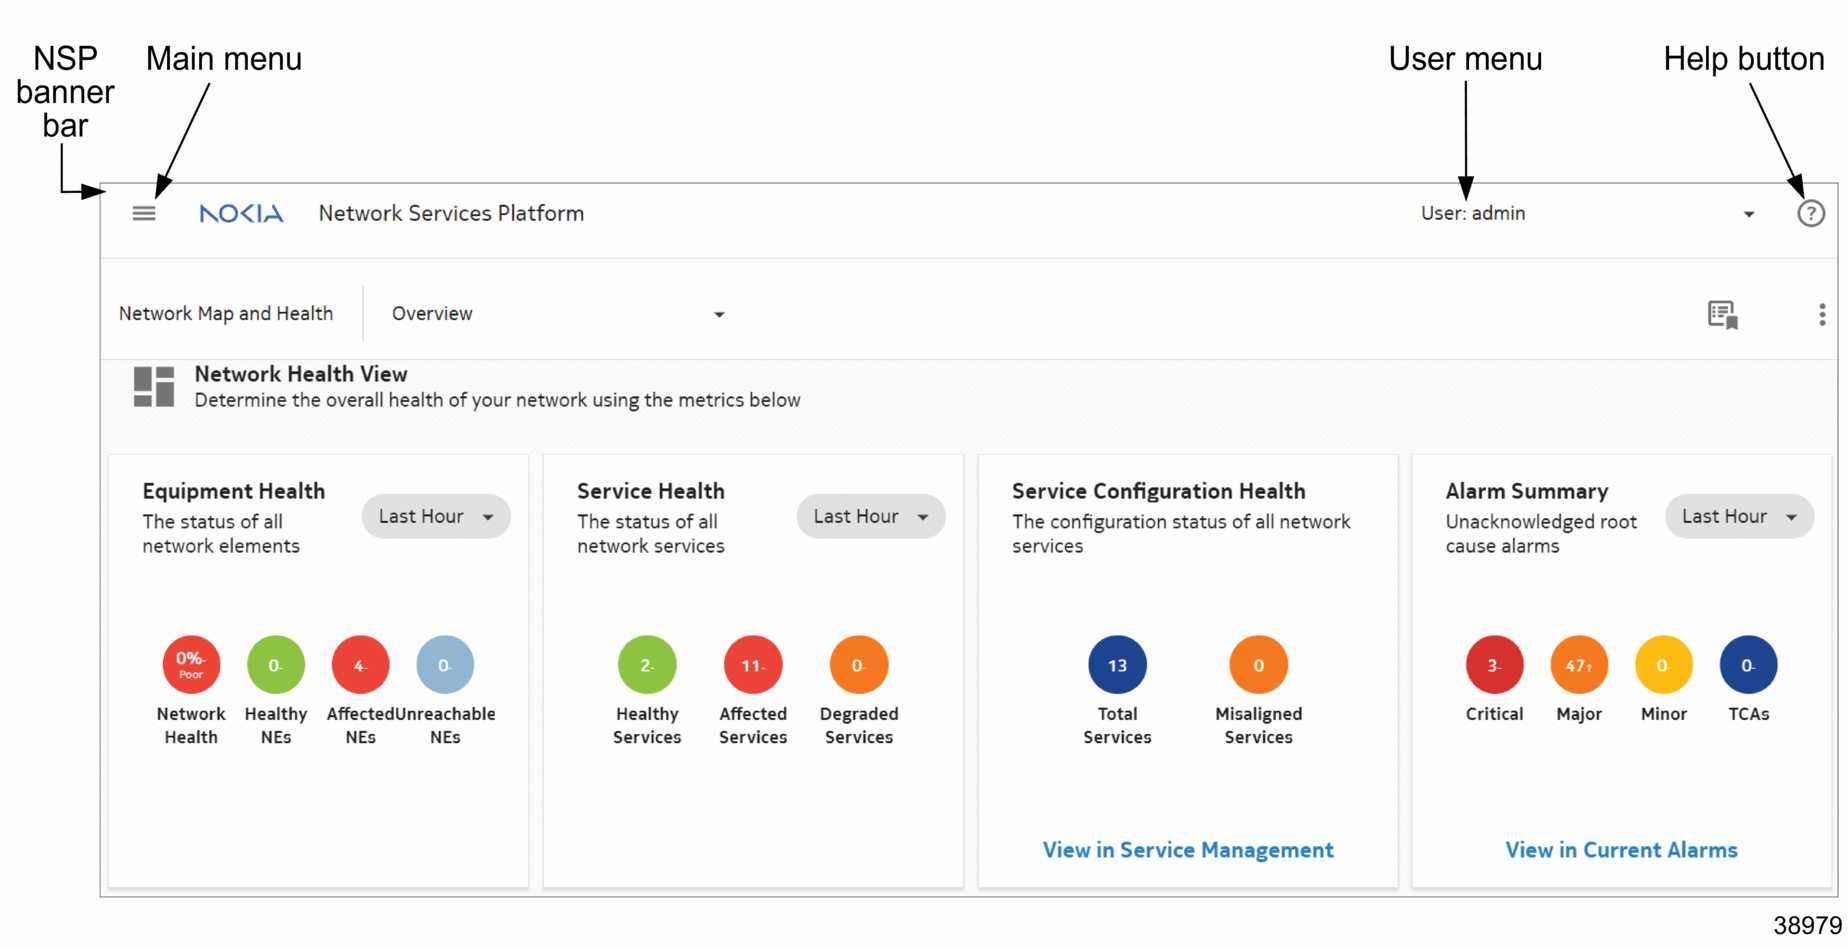The height and width of the screenshot is (947, 1848).
Task: Click the Total Services 13 circle
Action: tap(1117, 664)
